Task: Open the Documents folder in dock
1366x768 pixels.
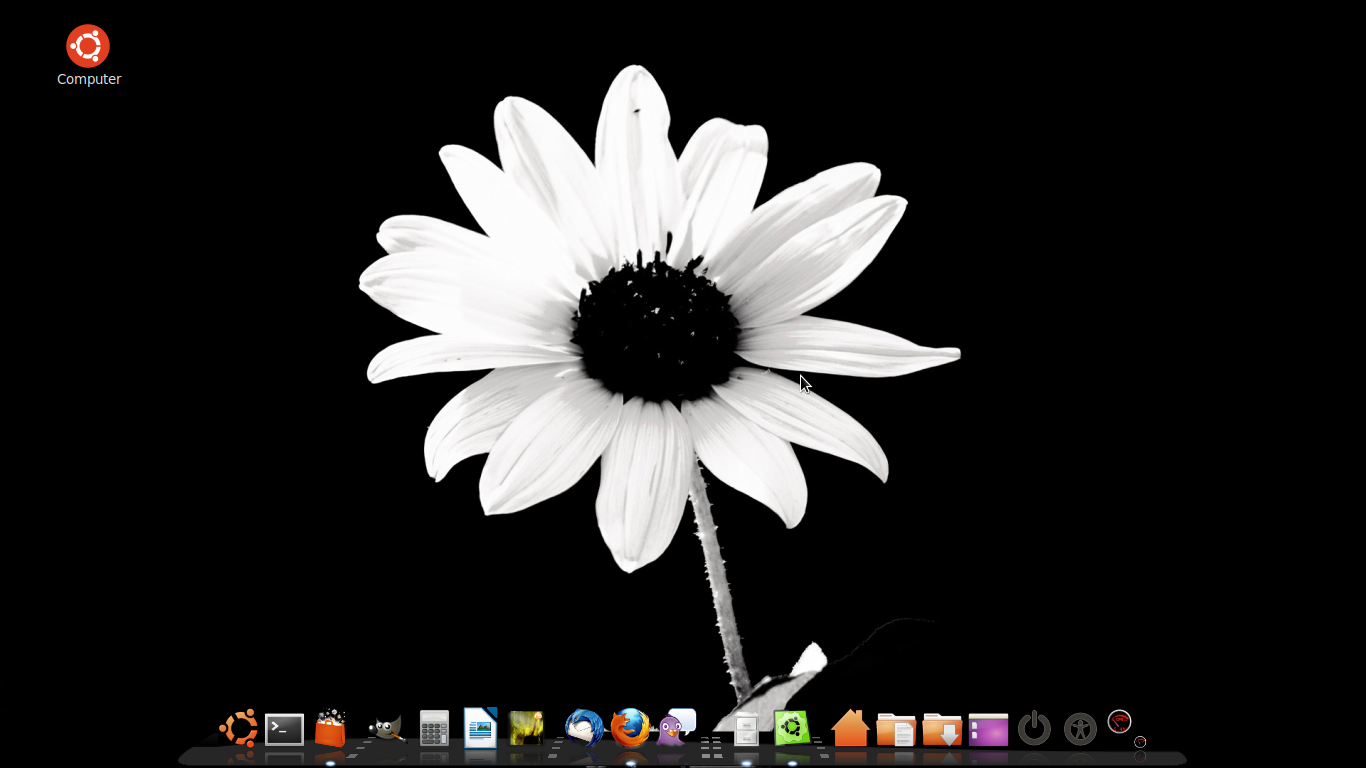Action: tap(896, 729)
